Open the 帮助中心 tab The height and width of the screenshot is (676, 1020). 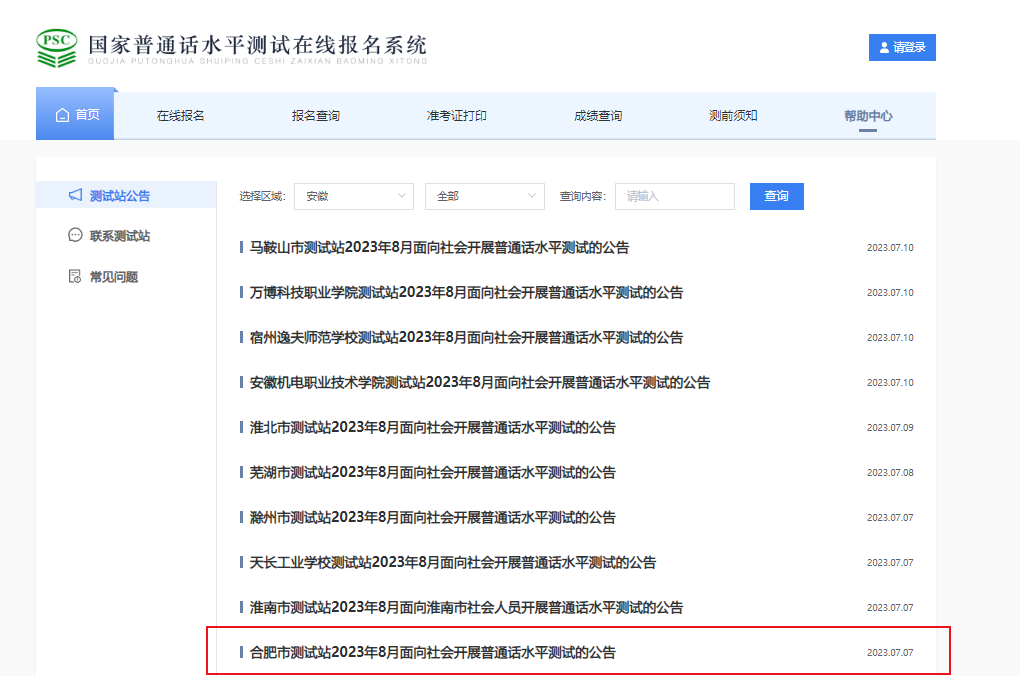tap(867, 116)
